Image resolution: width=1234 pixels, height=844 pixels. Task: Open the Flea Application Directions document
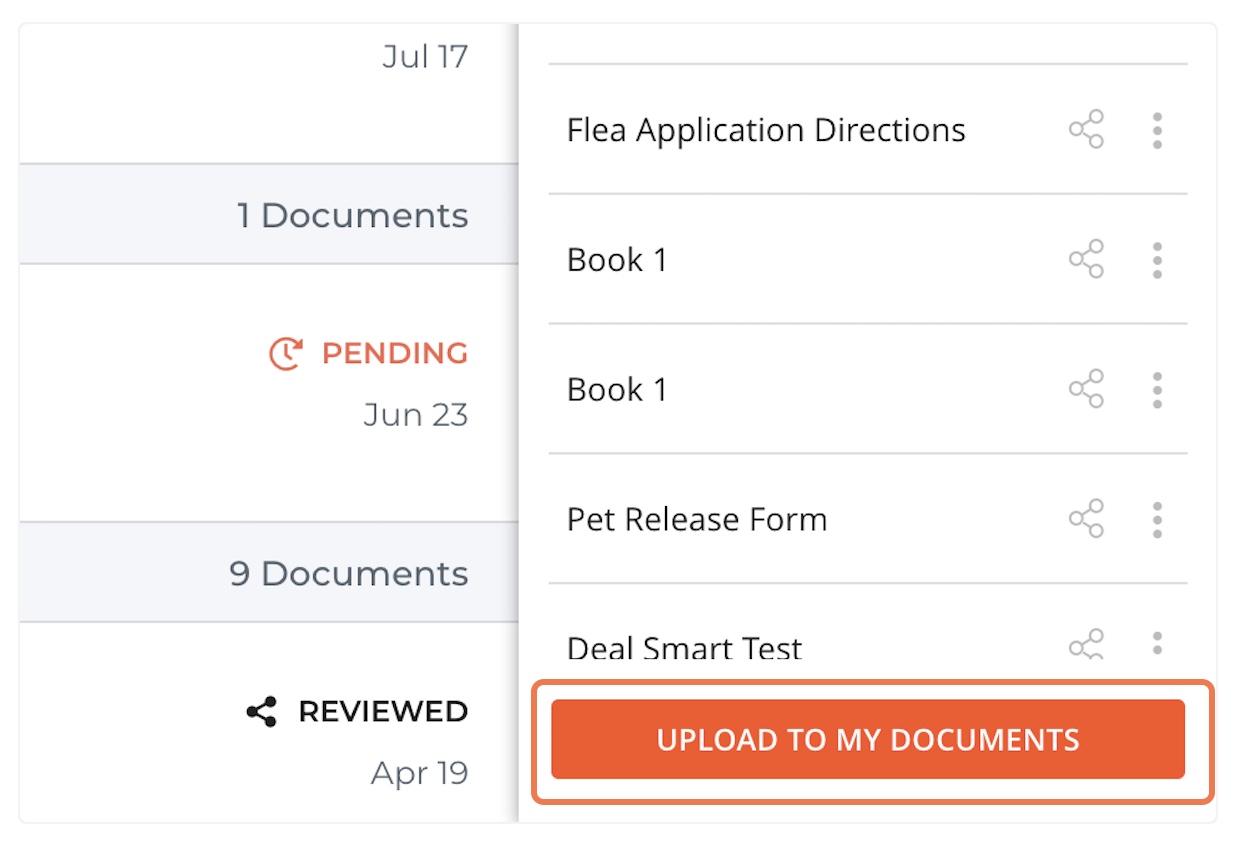point(766,130)
